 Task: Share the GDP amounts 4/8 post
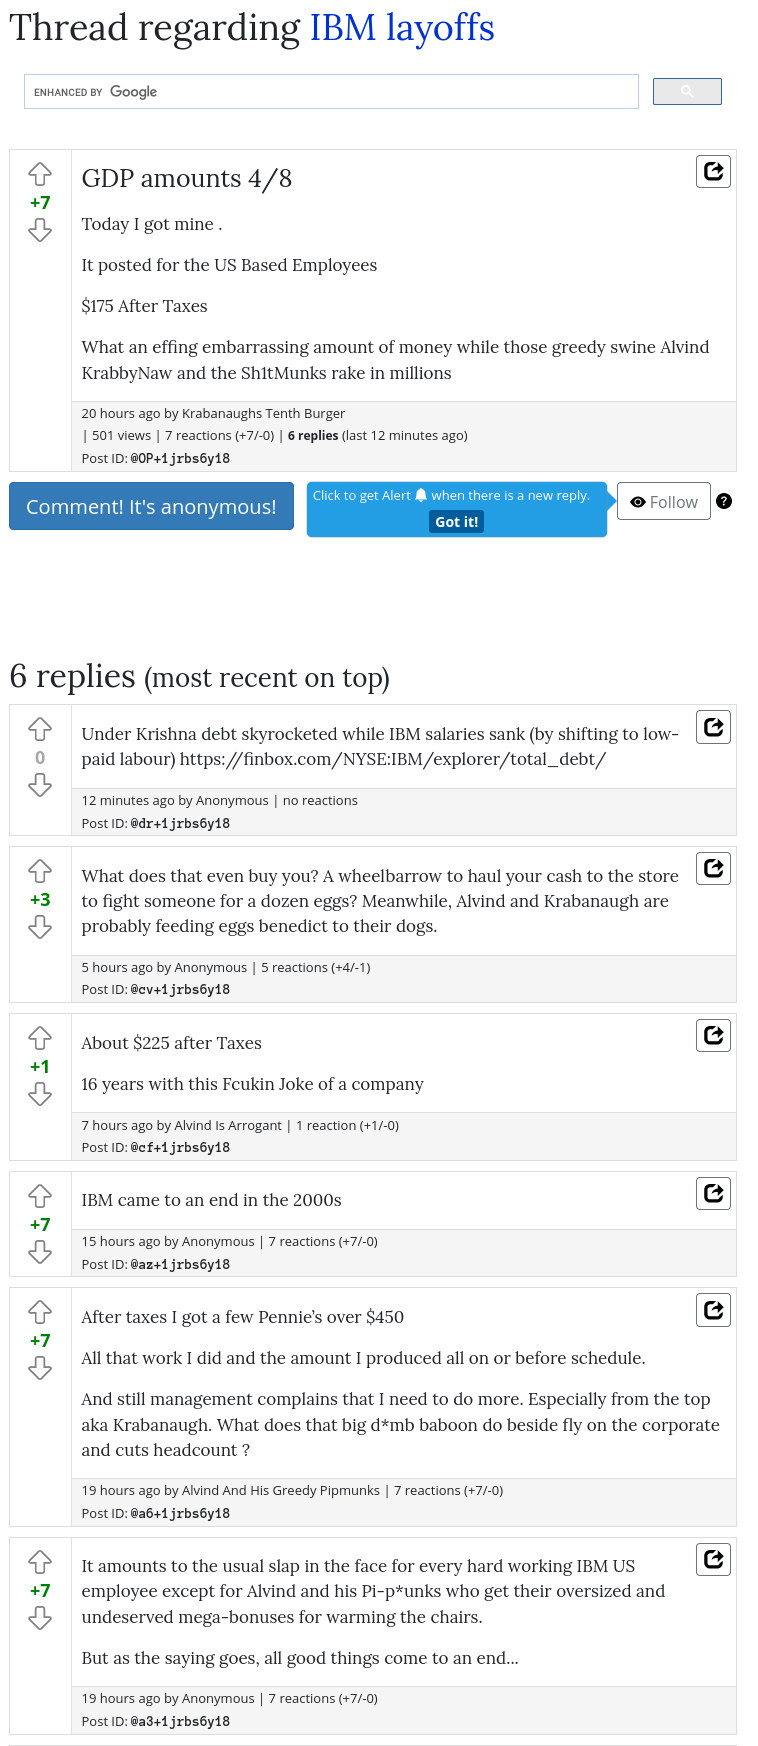pos(713,171)
